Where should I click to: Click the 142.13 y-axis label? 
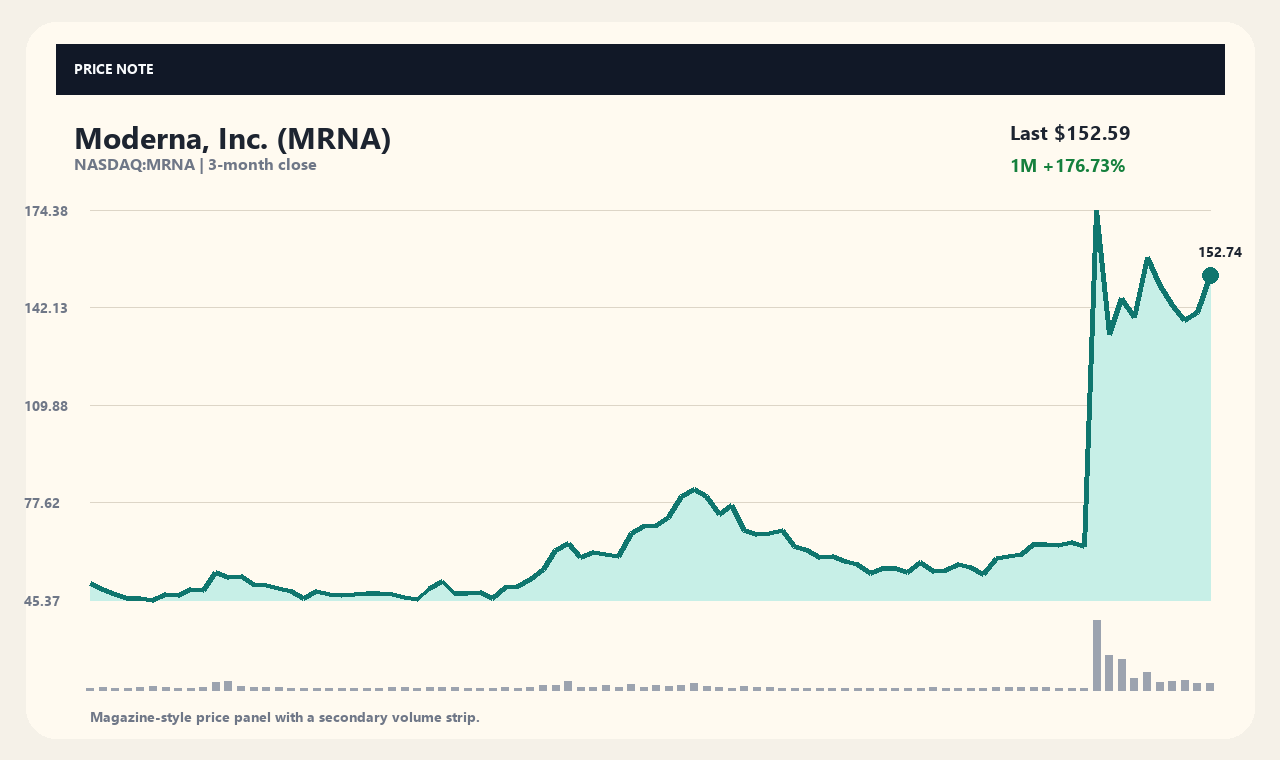(x=46, y=308)
